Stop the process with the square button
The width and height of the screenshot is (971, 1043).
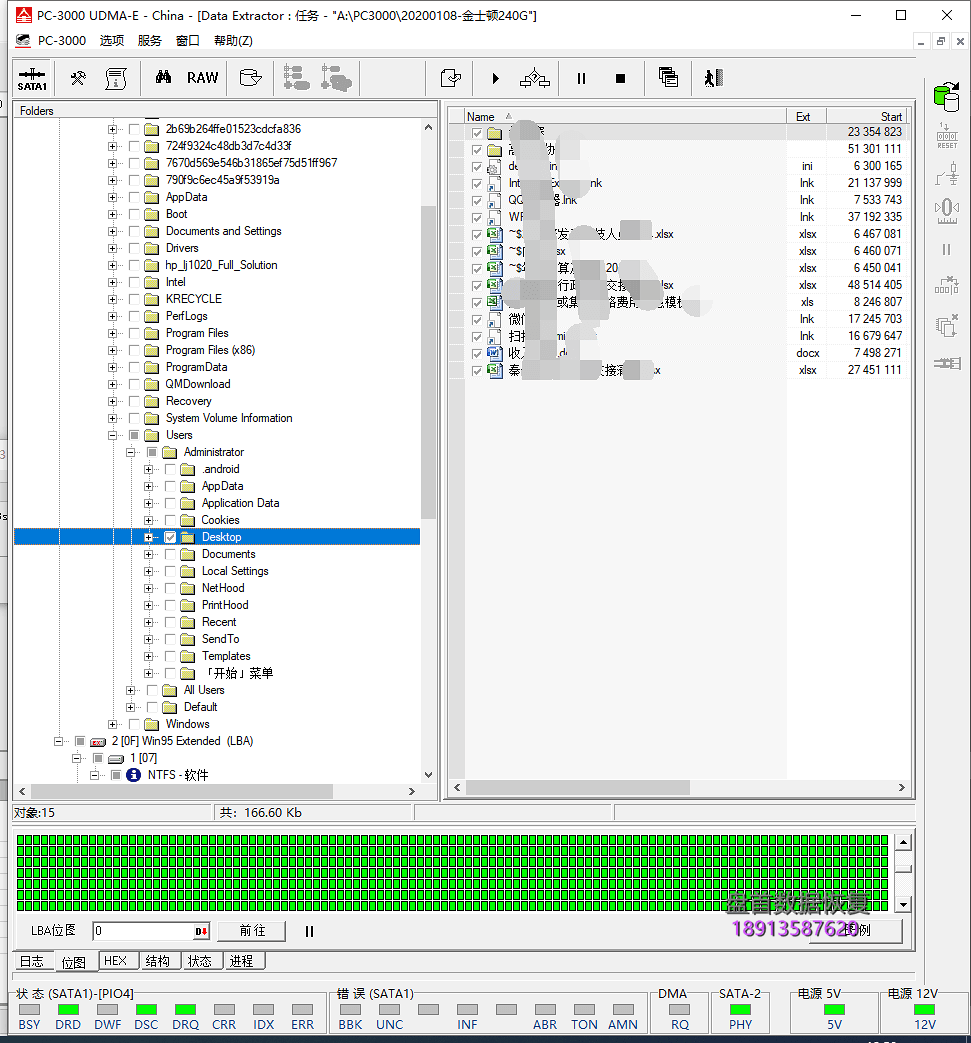[621, 78]
